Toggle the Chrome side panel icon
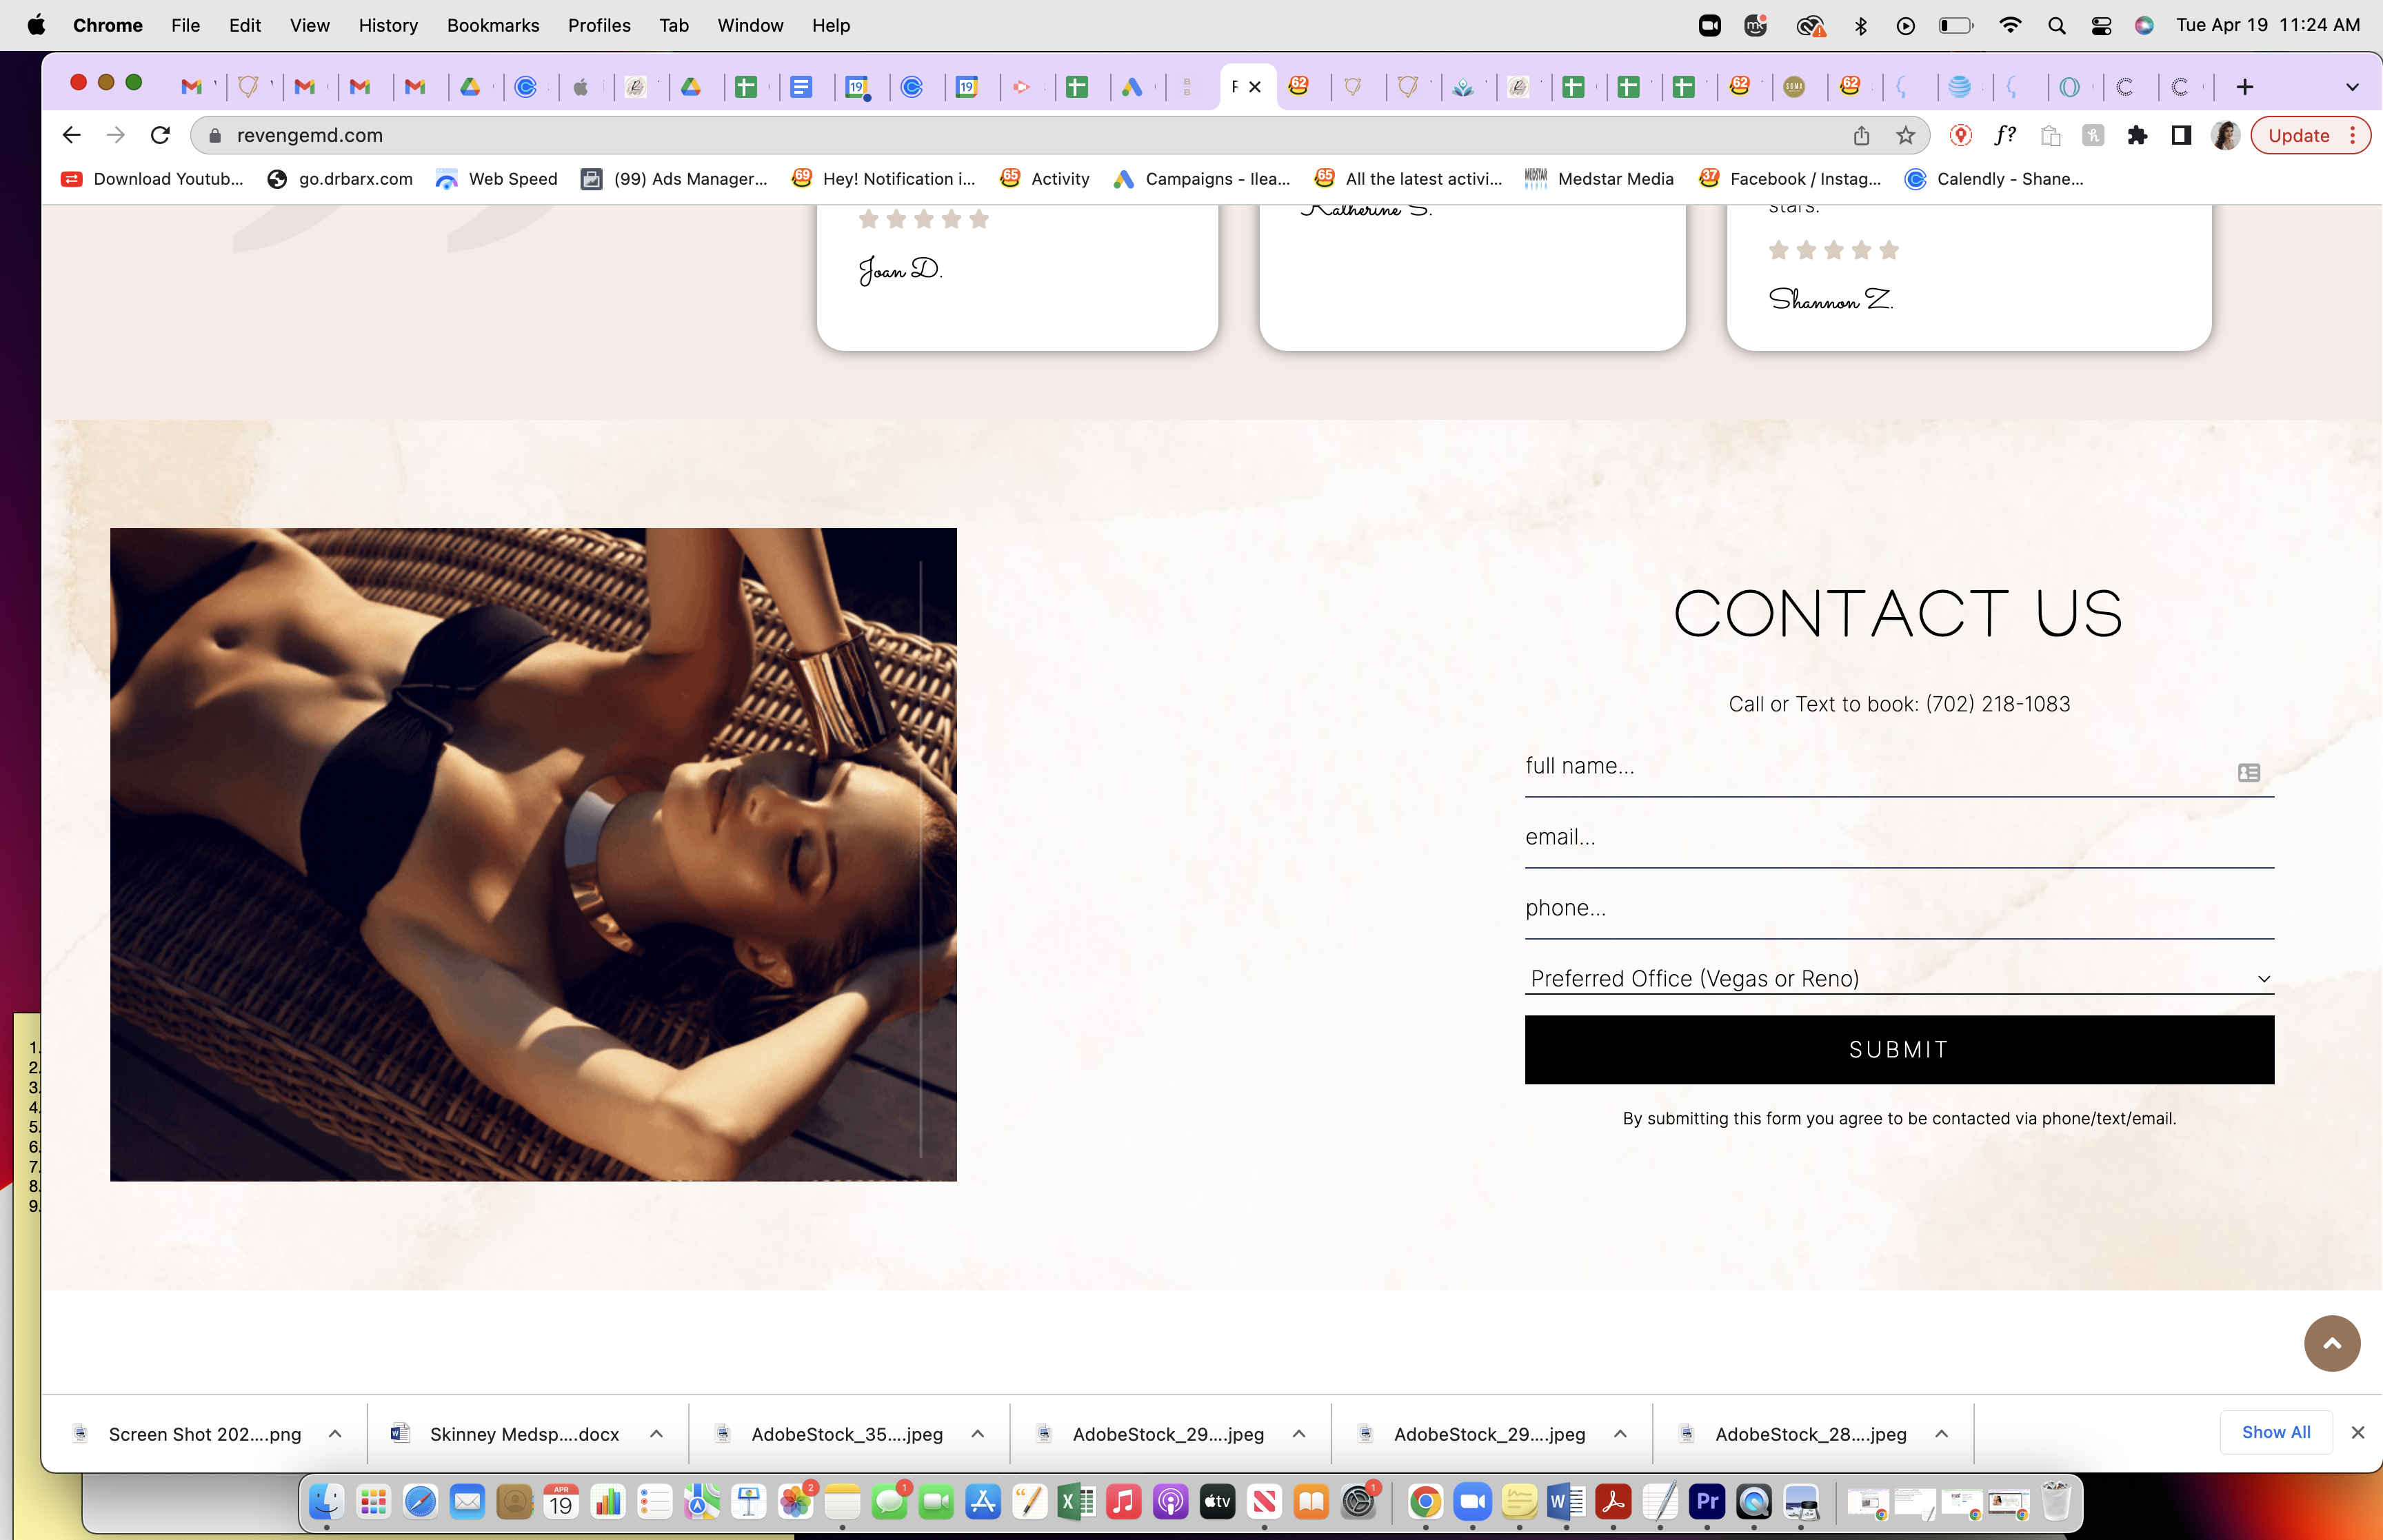The width and height of the screenshot is (2383, 1540). pos(2181,135)
